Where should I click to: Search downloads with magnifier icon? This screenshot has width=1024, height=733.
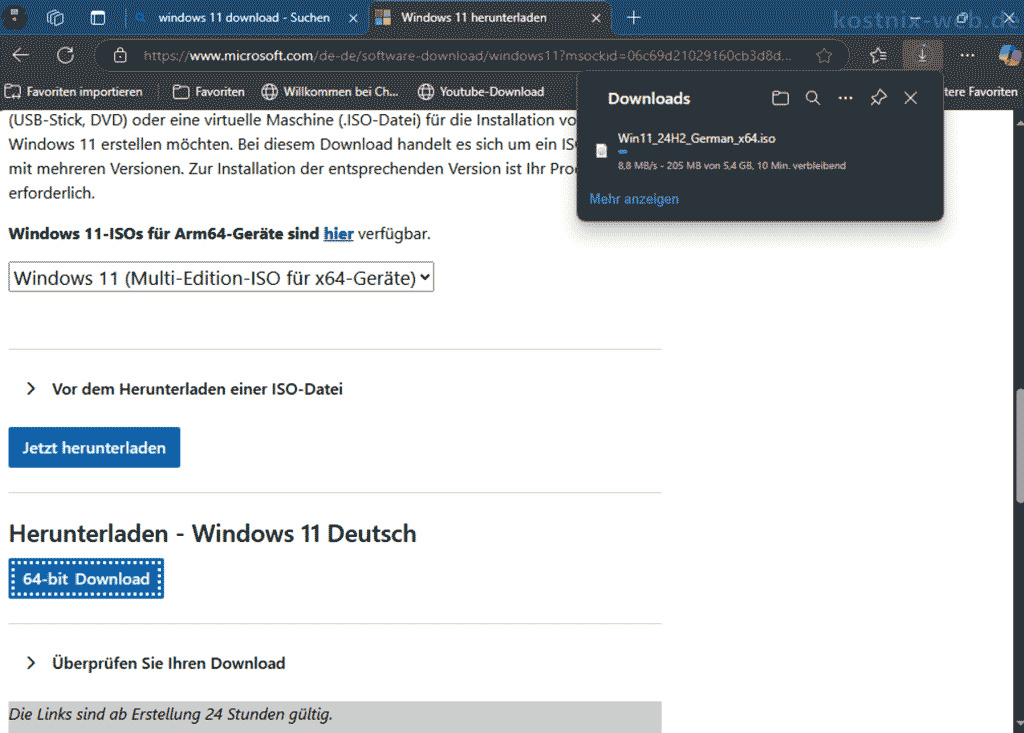[813, 98]
